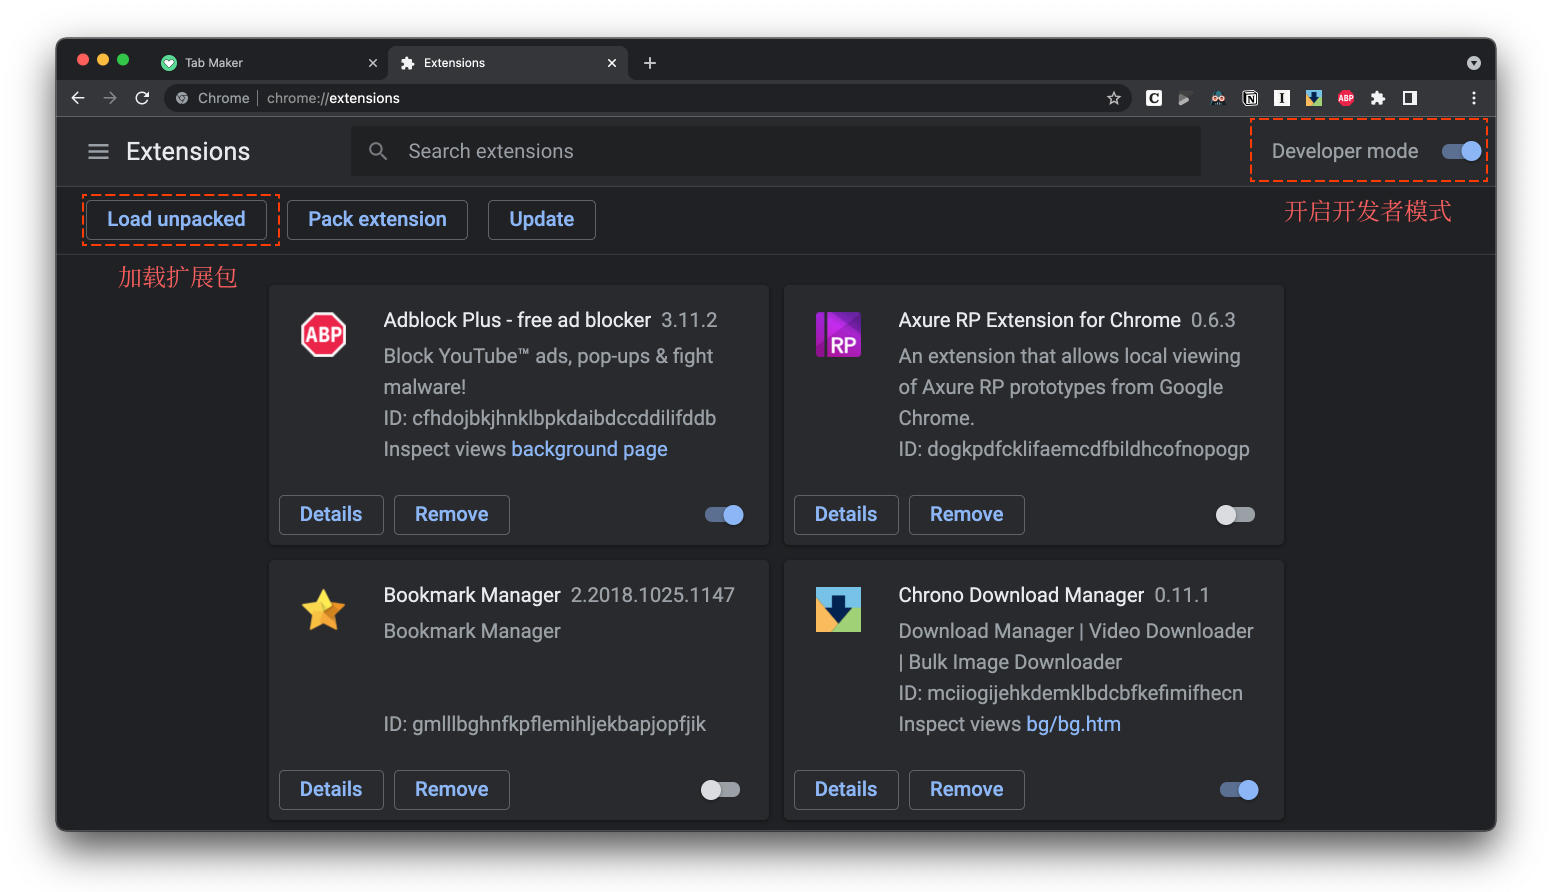Click the Load unpacked button
Screen dimensions: 1562x892
click(x=176, y=220)
